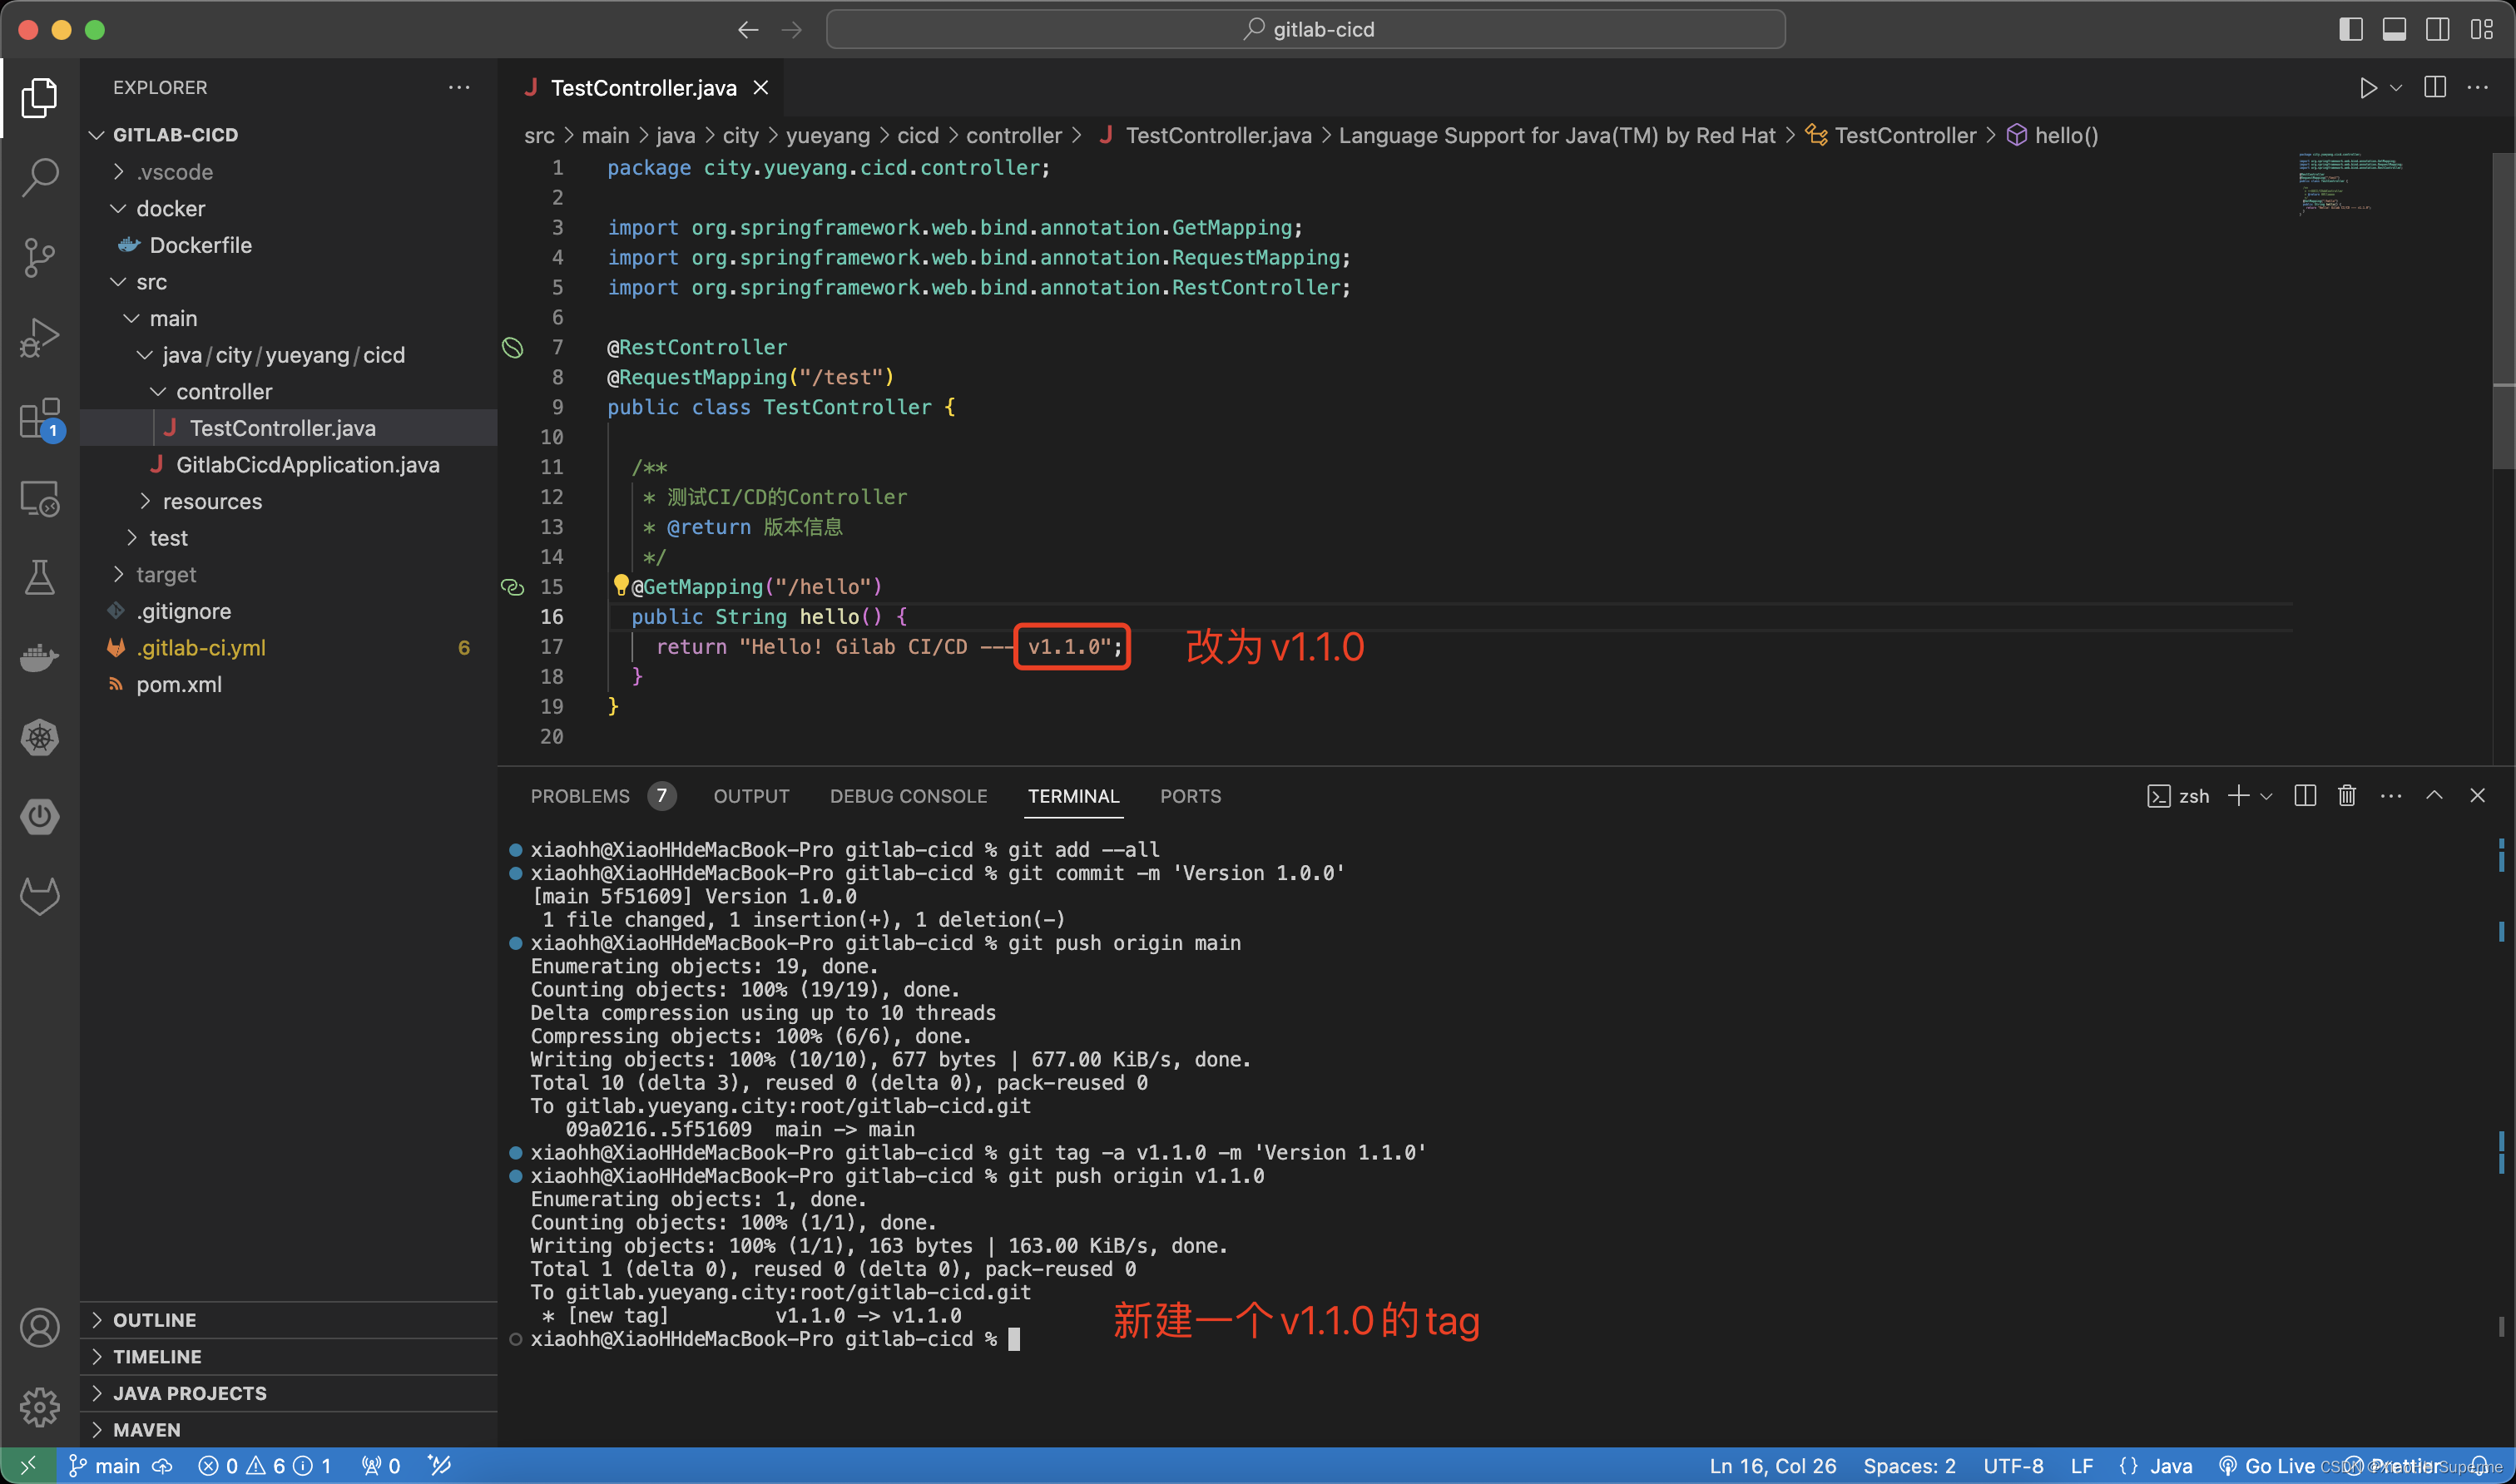Collapse the docker folder

170,208
